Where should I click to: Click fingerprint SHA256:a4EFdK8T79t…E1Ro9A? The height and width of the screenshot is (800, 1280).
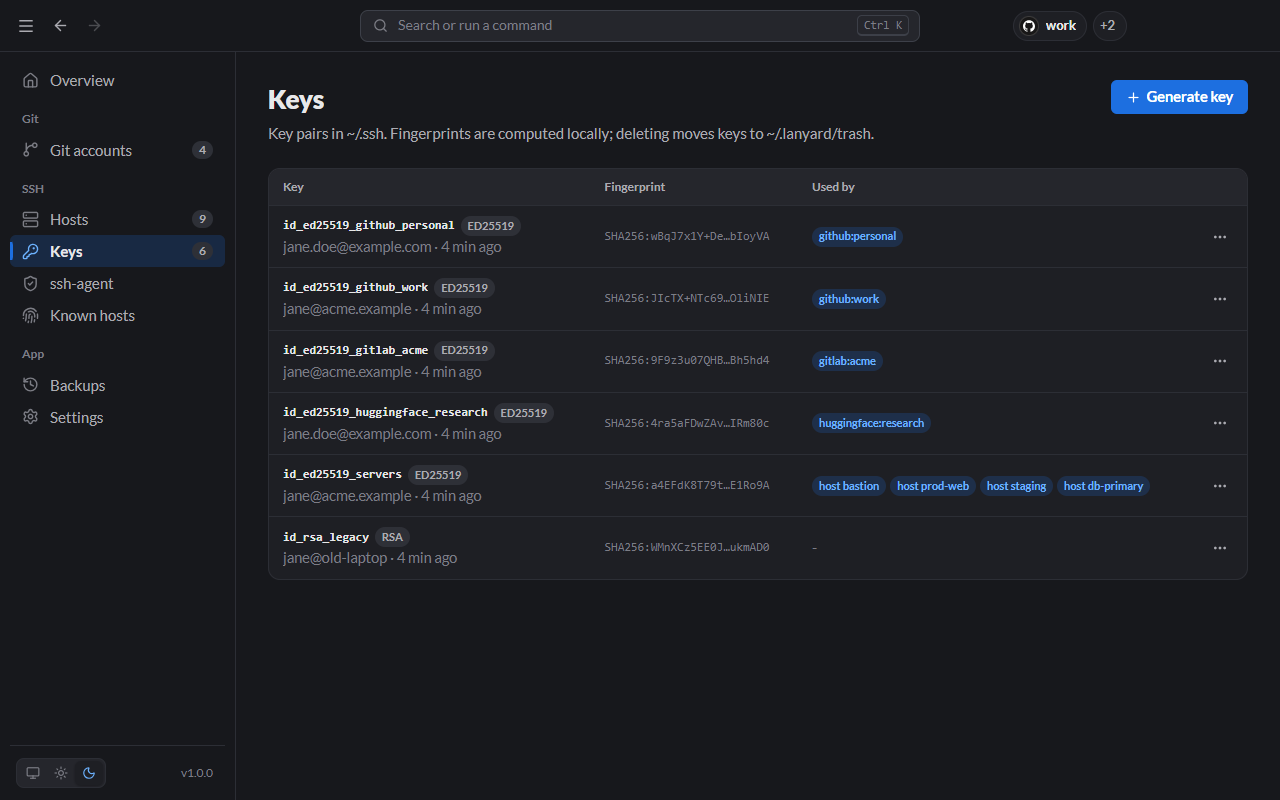pos(687,486)
